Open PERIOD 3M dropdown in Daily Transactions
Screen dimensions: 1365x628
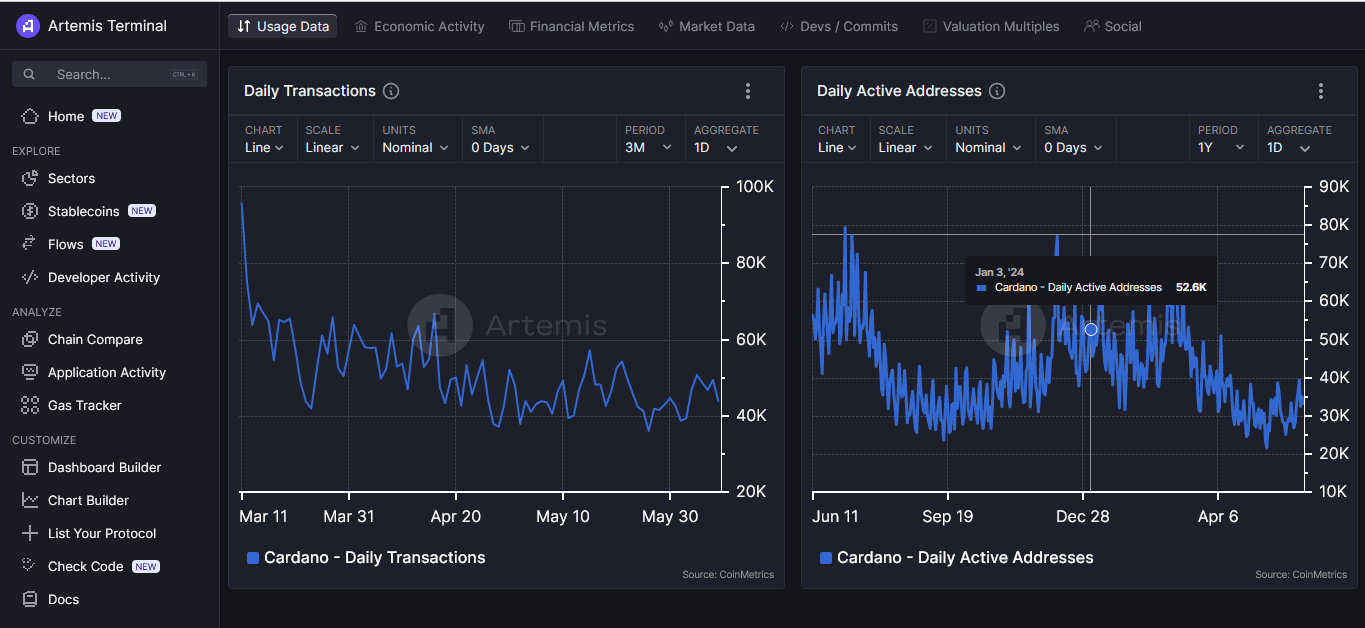coord(648,147)
